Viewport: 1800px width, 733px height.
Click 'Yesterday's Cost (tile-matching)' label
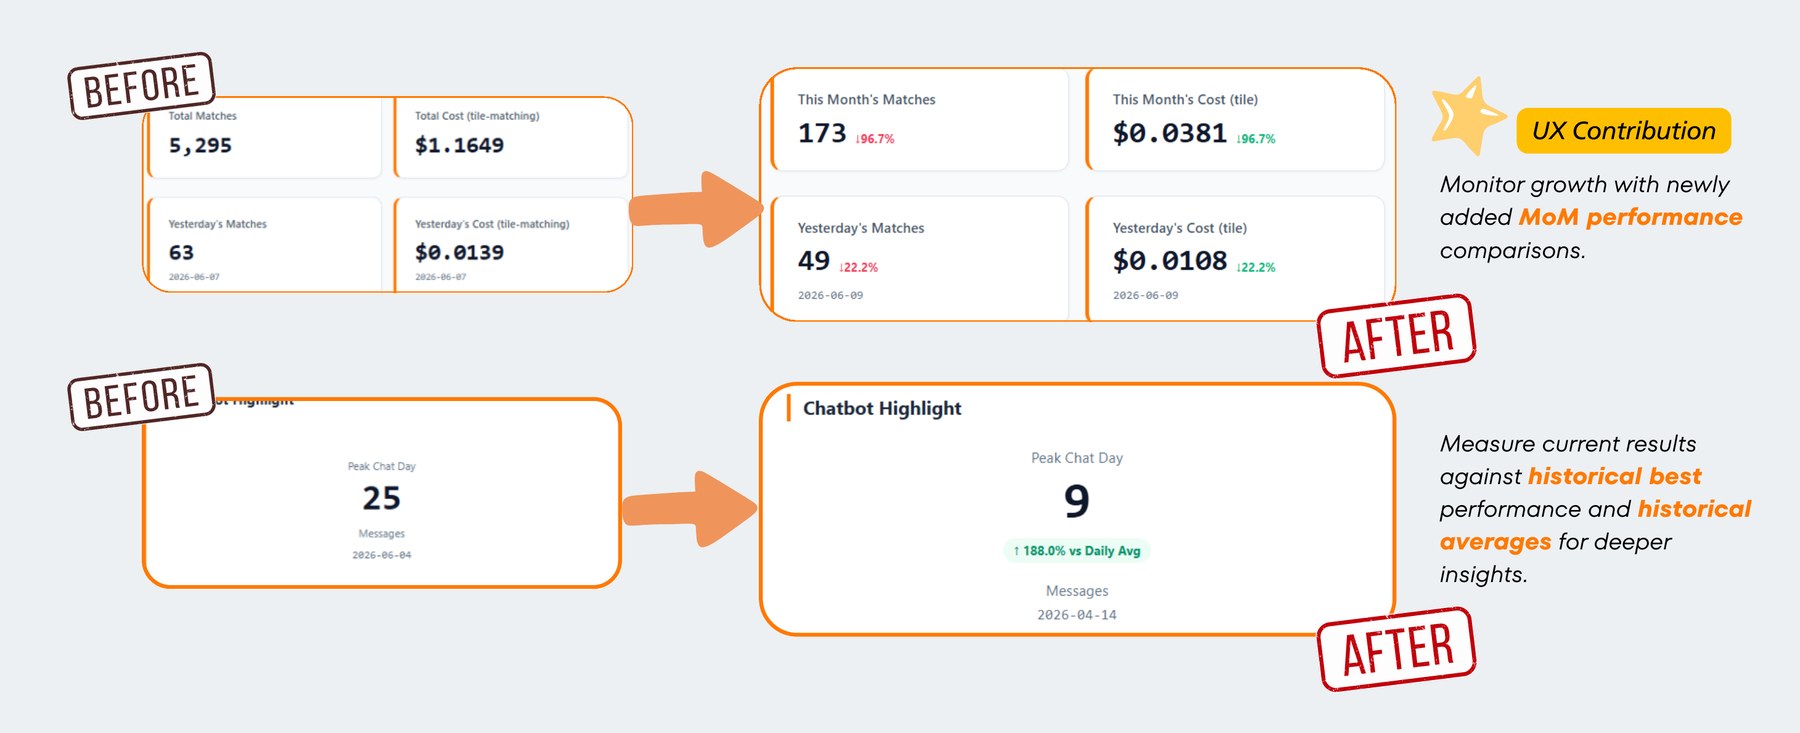point(492,224)
